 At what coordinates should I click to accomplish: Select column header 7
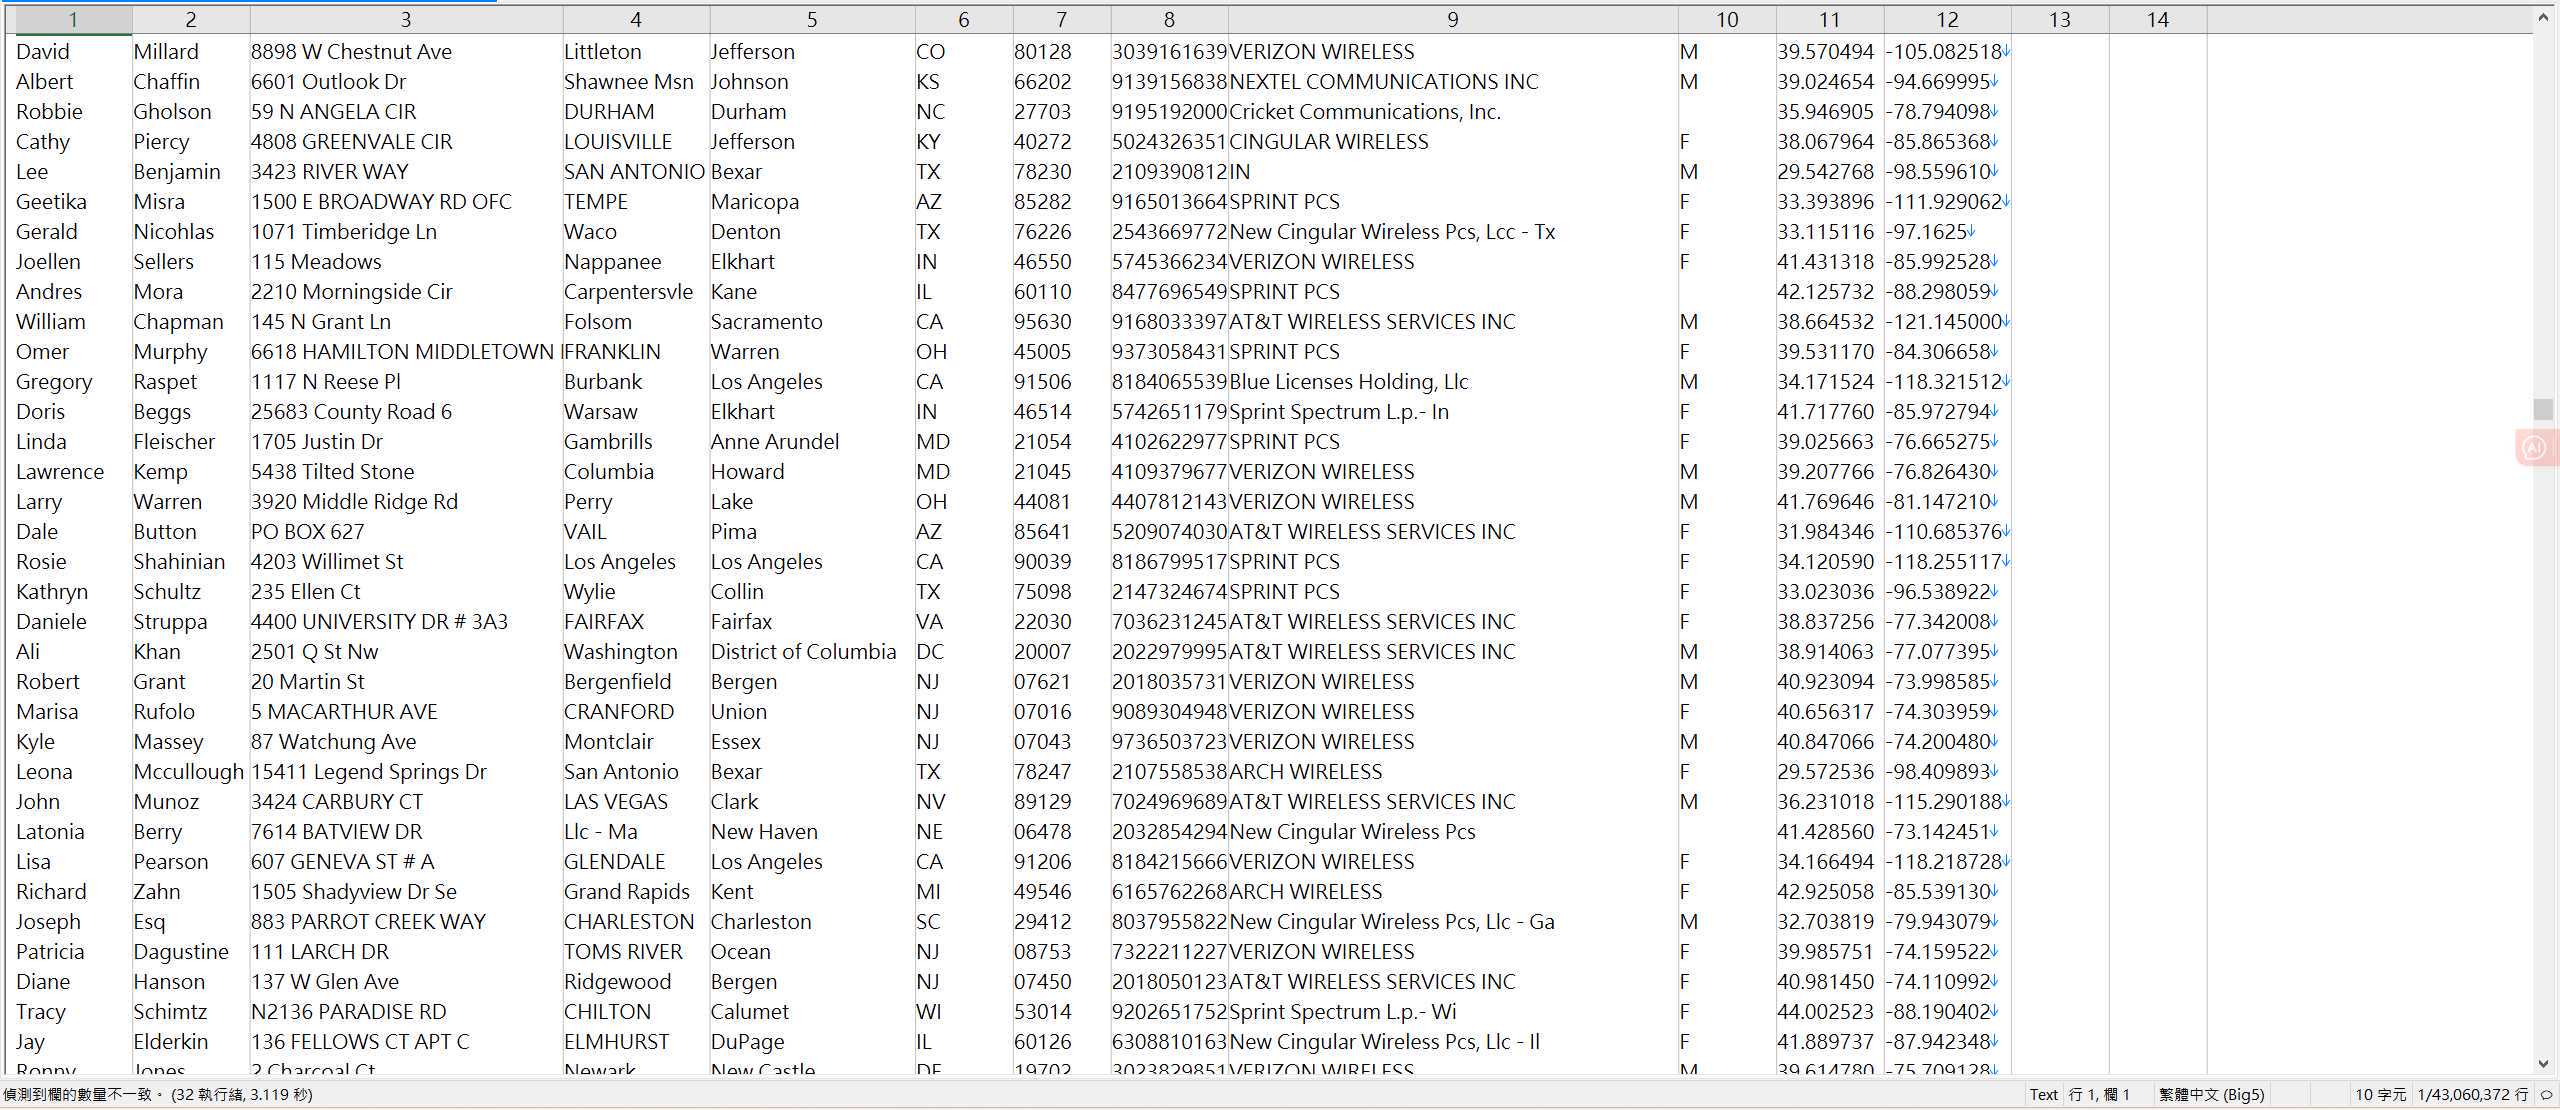point(1062,19)
